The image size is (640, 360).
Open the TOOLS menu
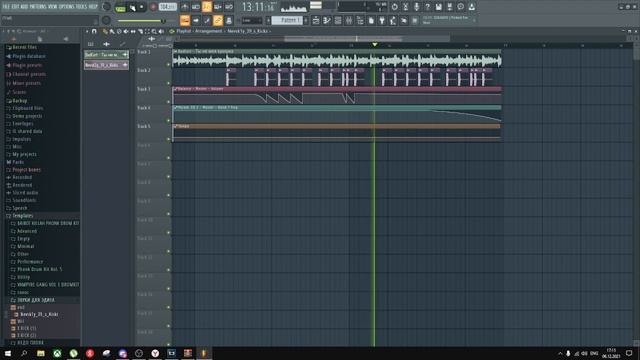81,7
